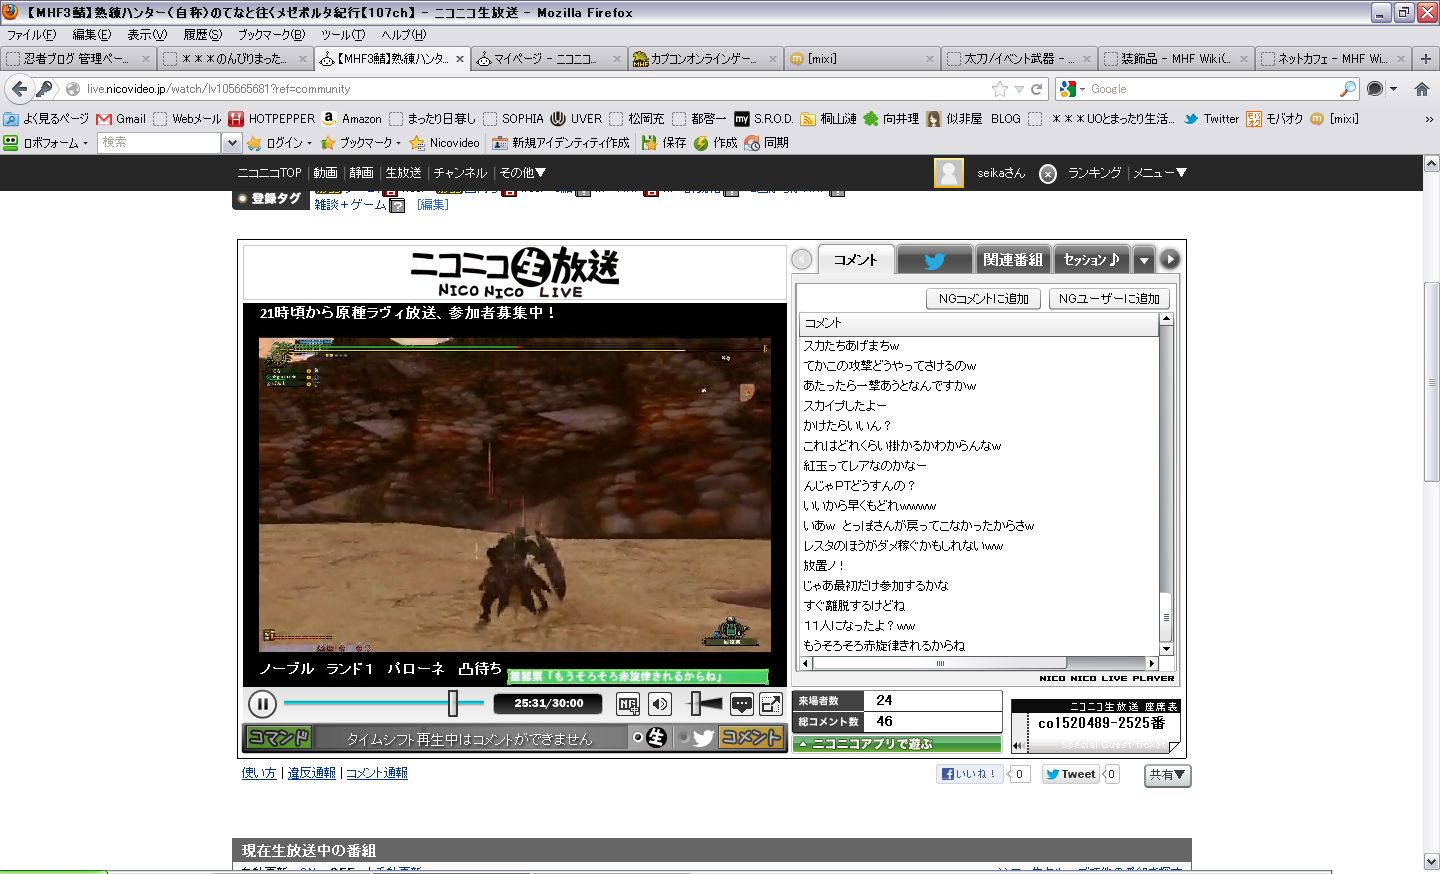
Task: Select the Twitter comment radio button
Action: (x=684, y=738)
